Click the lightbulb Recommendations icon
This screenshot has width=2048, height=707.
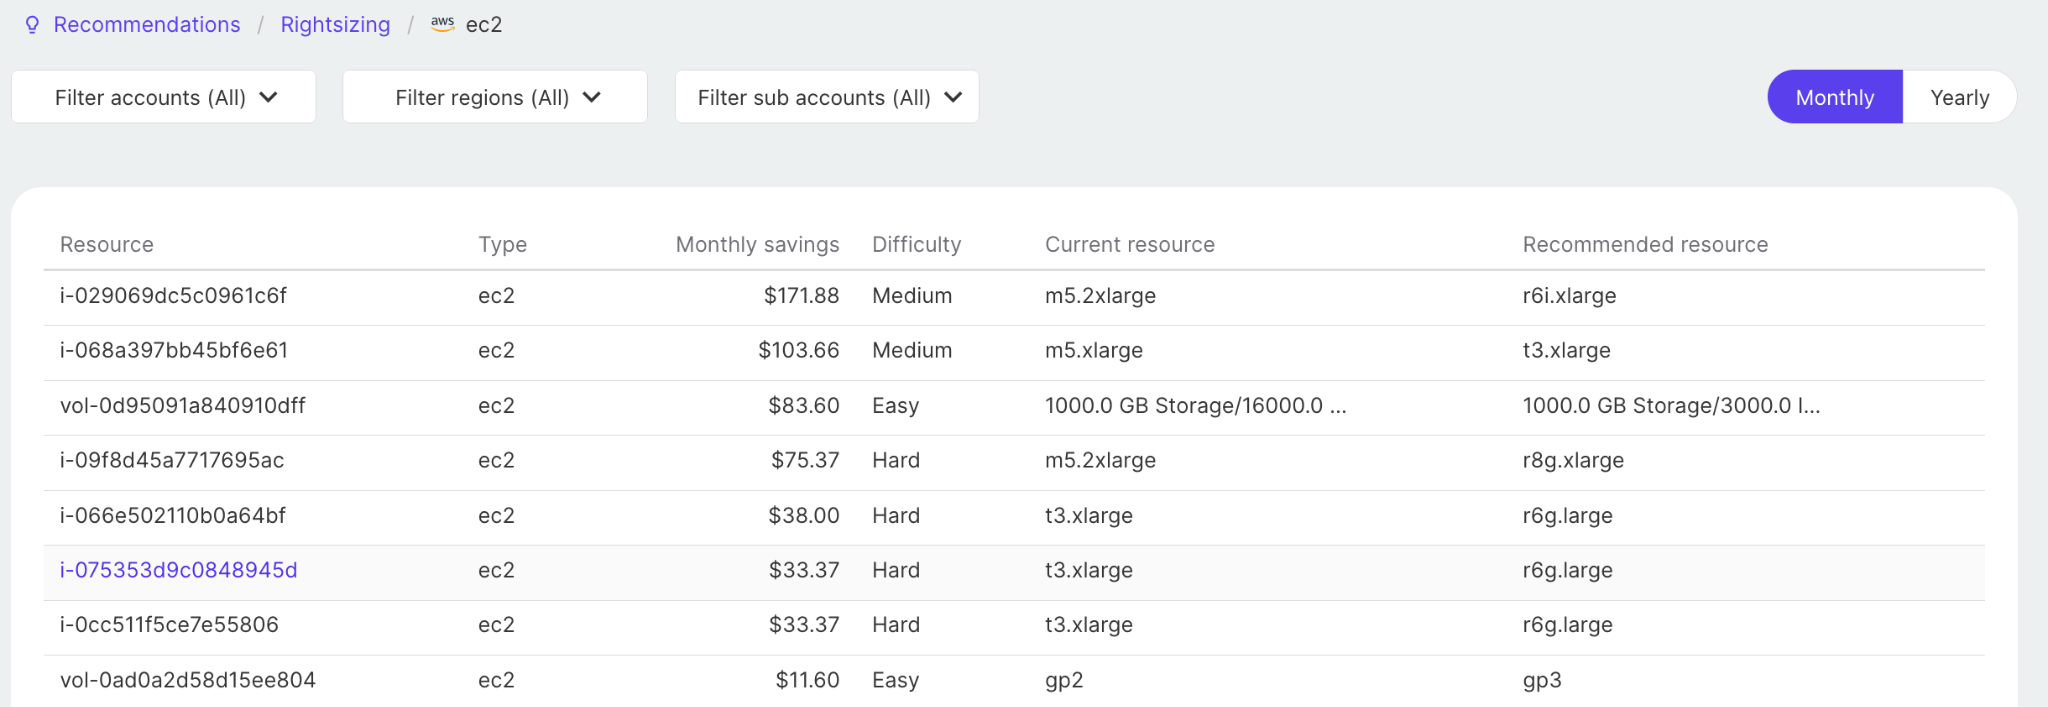point(32,25)
